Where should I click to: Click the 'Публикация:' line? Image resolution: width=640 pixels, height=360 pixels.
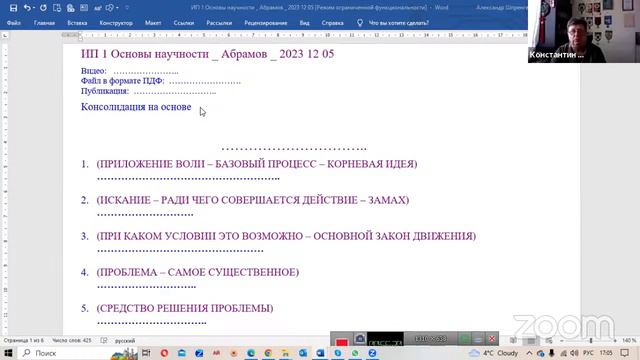(148, 91)
